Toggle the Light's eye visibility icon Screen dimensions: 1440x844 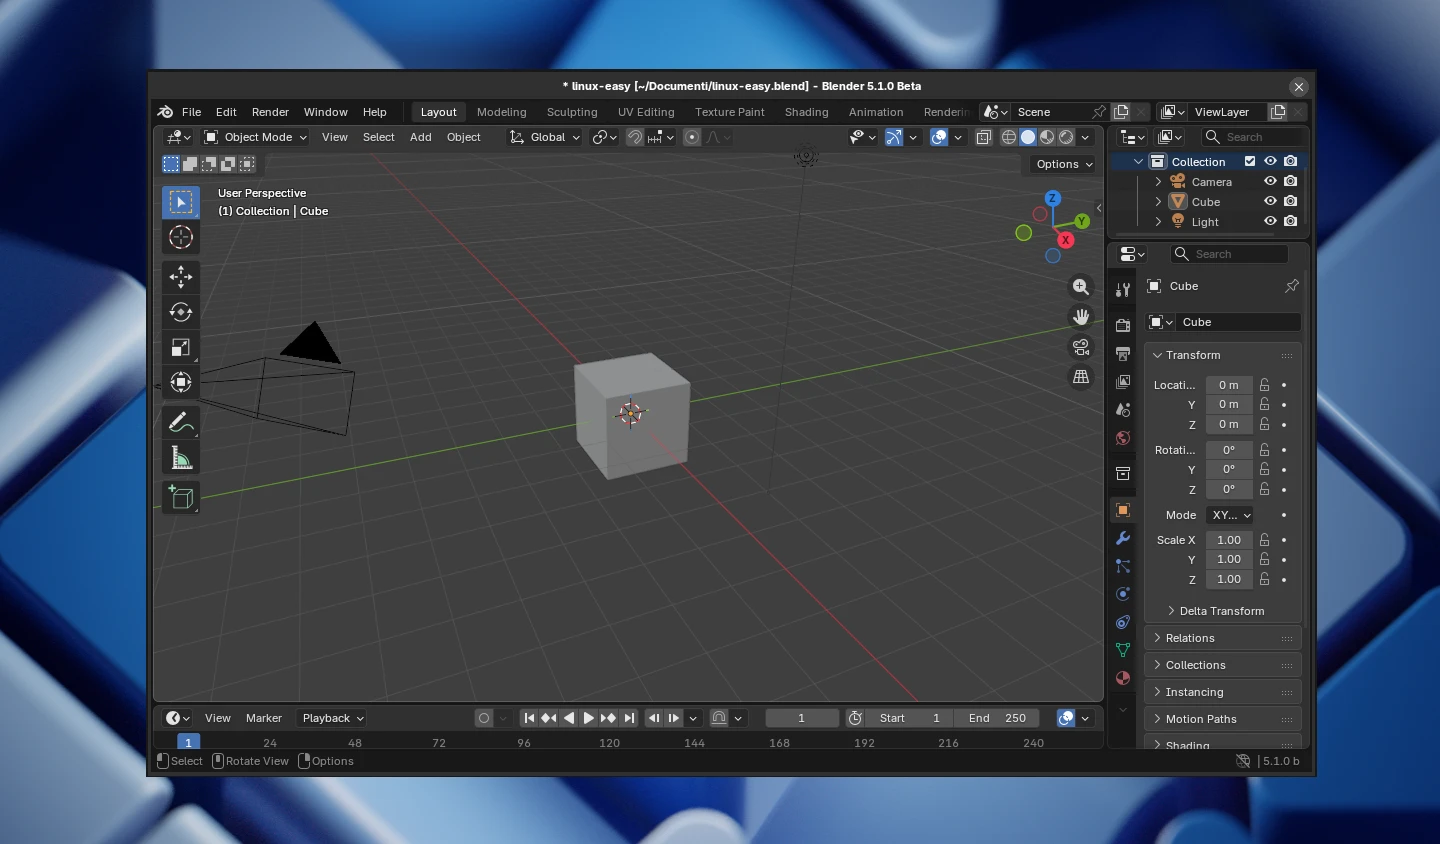1269,221
